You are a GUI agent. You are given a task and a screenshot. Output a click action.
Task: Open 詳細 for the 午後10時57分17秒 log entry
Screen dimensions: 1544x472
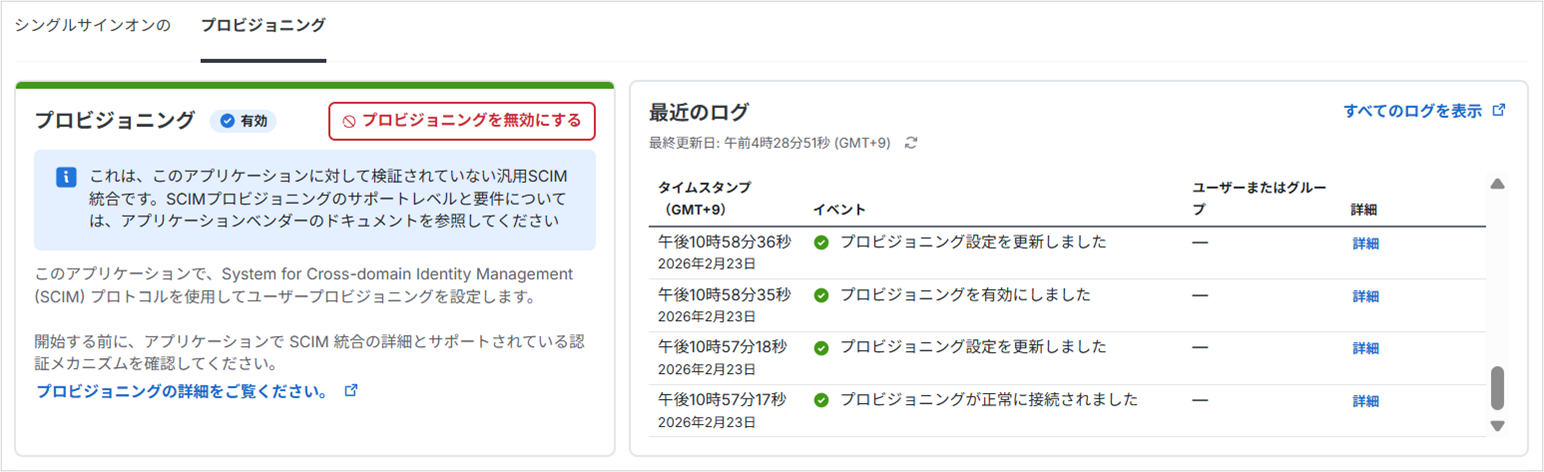click(x=1365, y=401)
